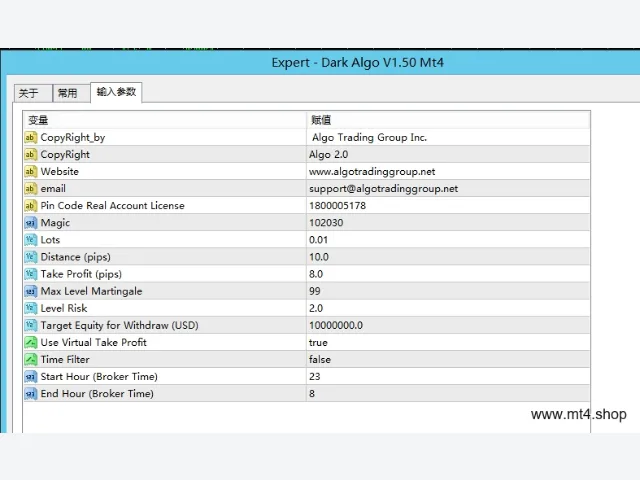Select the Start Hour value 23
640x480 pixels.
(448, 377)
